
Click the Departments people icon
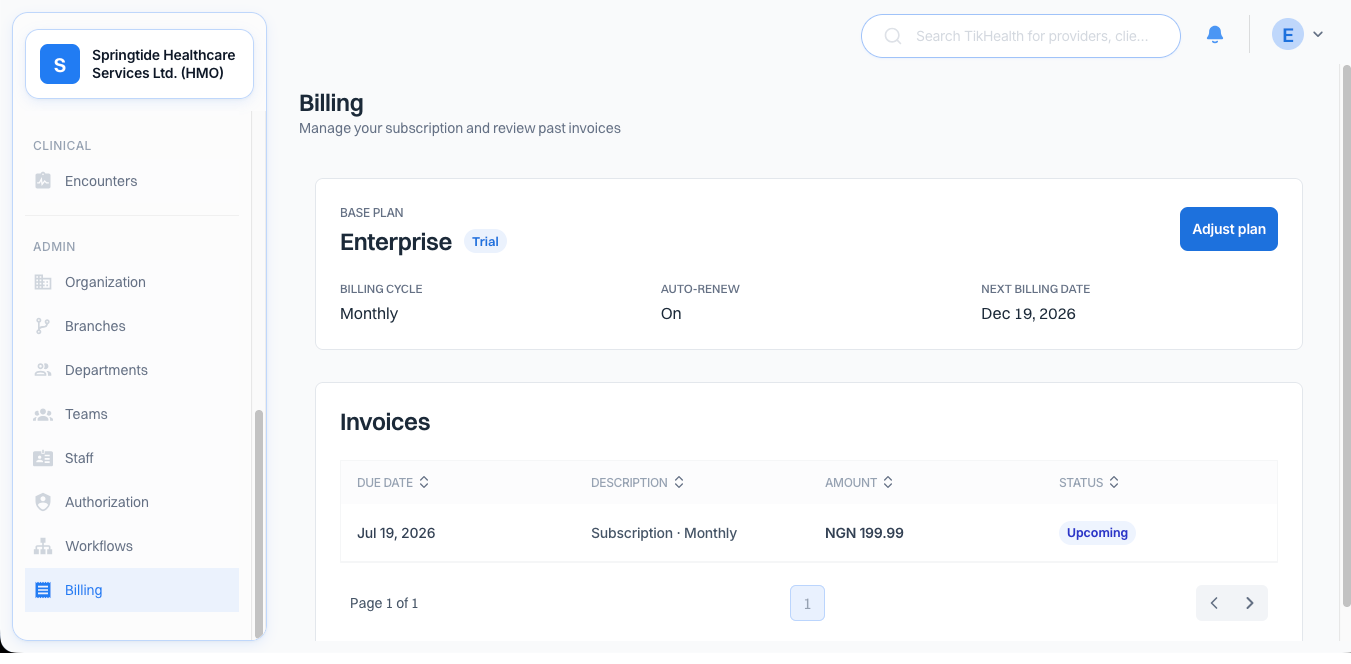pyautogui.click(x=43, y=370)
